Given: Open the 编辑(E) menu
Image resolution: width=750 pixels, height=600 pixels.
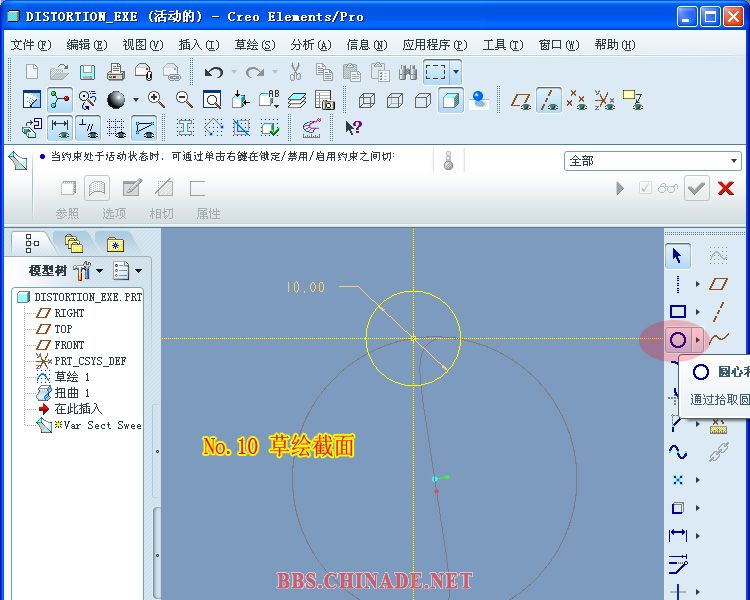Looking at the screenshot, I should click(87, 45).
